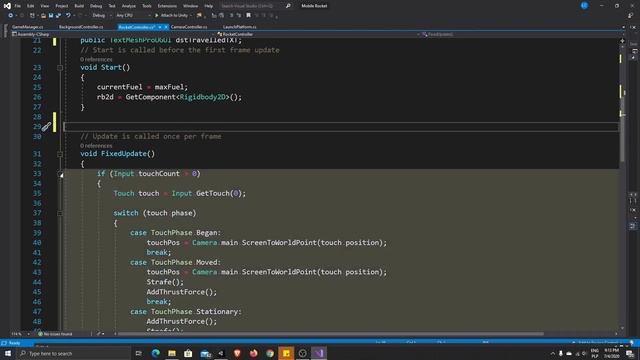
Task: Click the Ready status bar text
Action: tap(14, 343)
